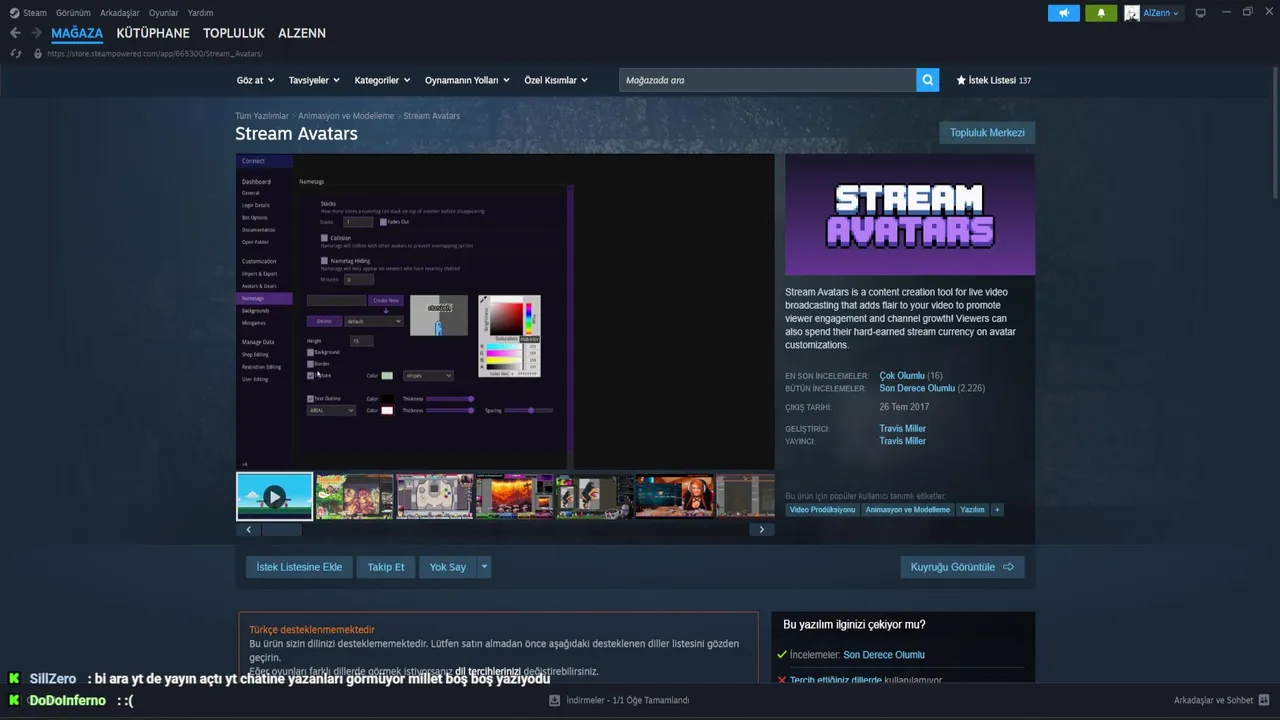Click the Steam logo in the menu bar
This screenshot has height=720, width=1280.
point(14,13)
